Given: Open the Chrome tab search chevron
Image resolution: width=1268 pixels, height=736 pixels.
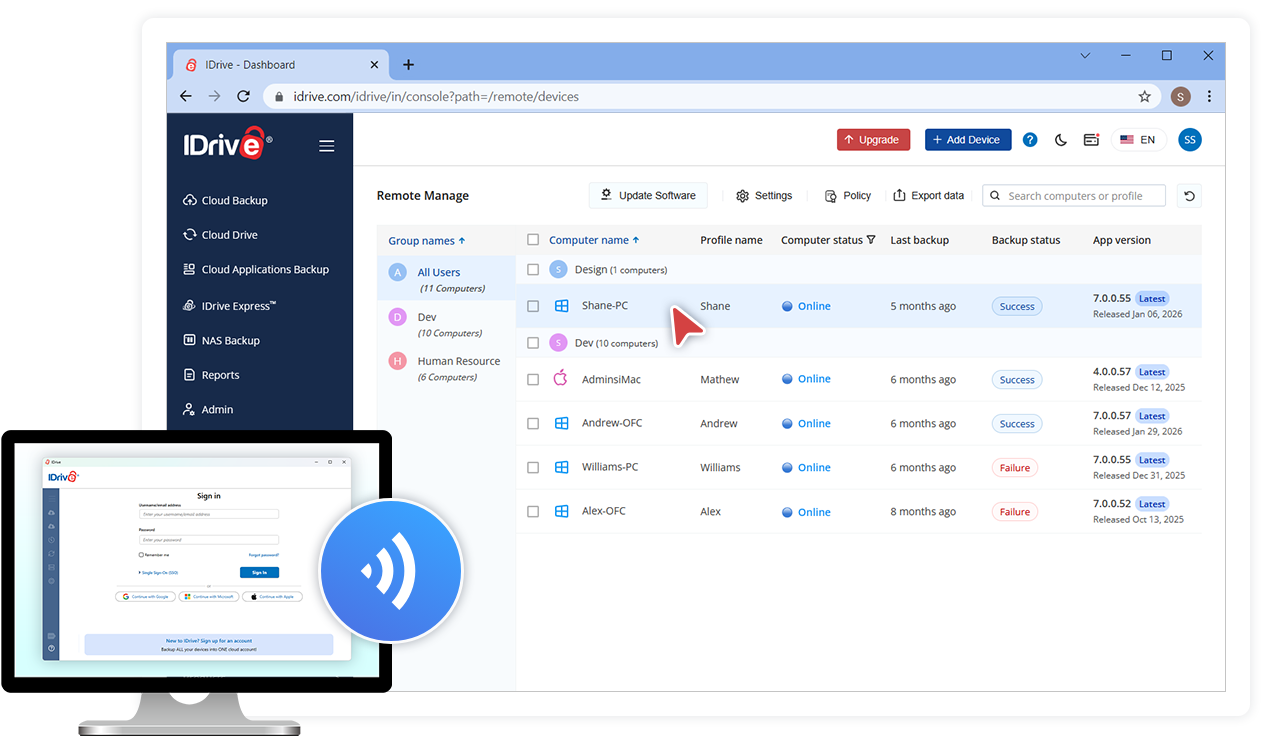Looking at the screenshot, I should click(1085, 56).
